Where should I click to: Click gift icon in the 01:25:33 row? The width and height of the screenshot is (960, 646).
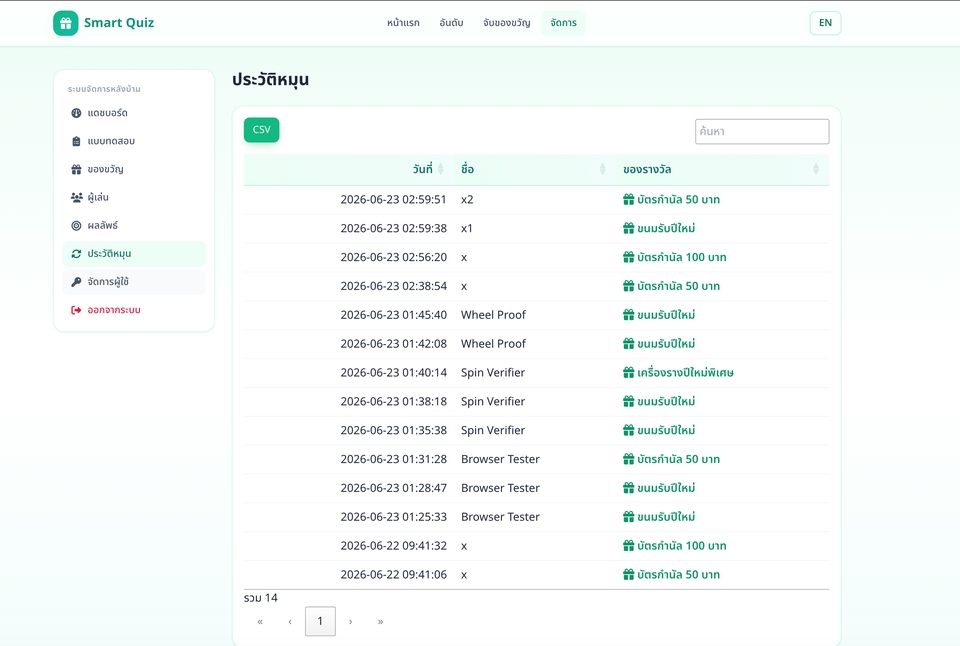628,516
